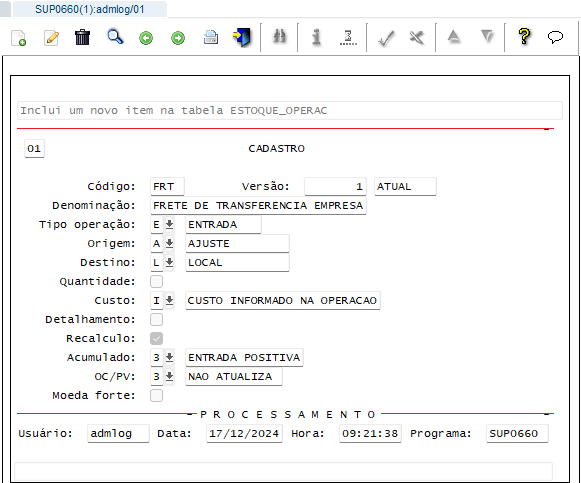
Task: Go to the next record with right green arrow
Action: tap(178, 38)
